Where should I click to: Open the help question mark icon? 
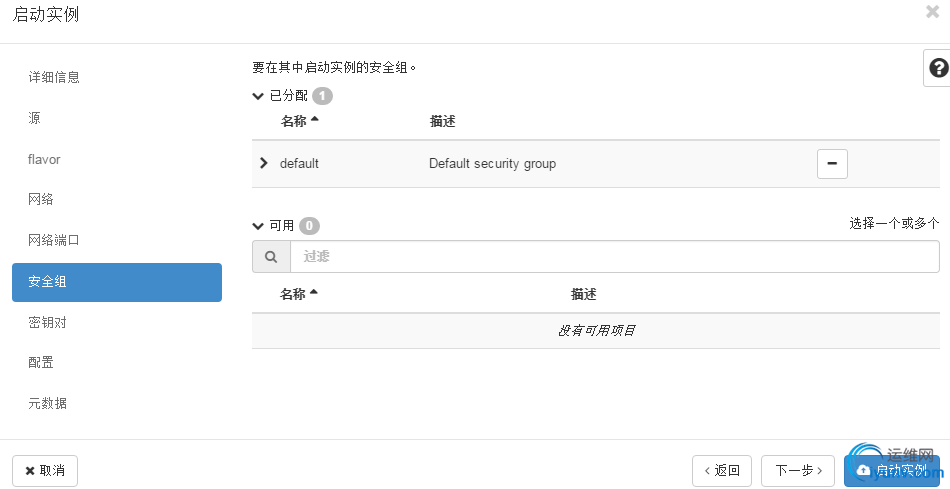[x=938, y=68]
